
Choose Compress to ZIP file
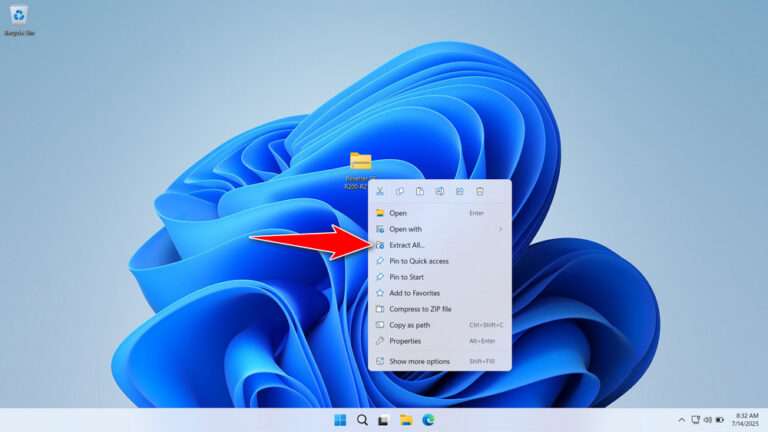coord(420,309)
